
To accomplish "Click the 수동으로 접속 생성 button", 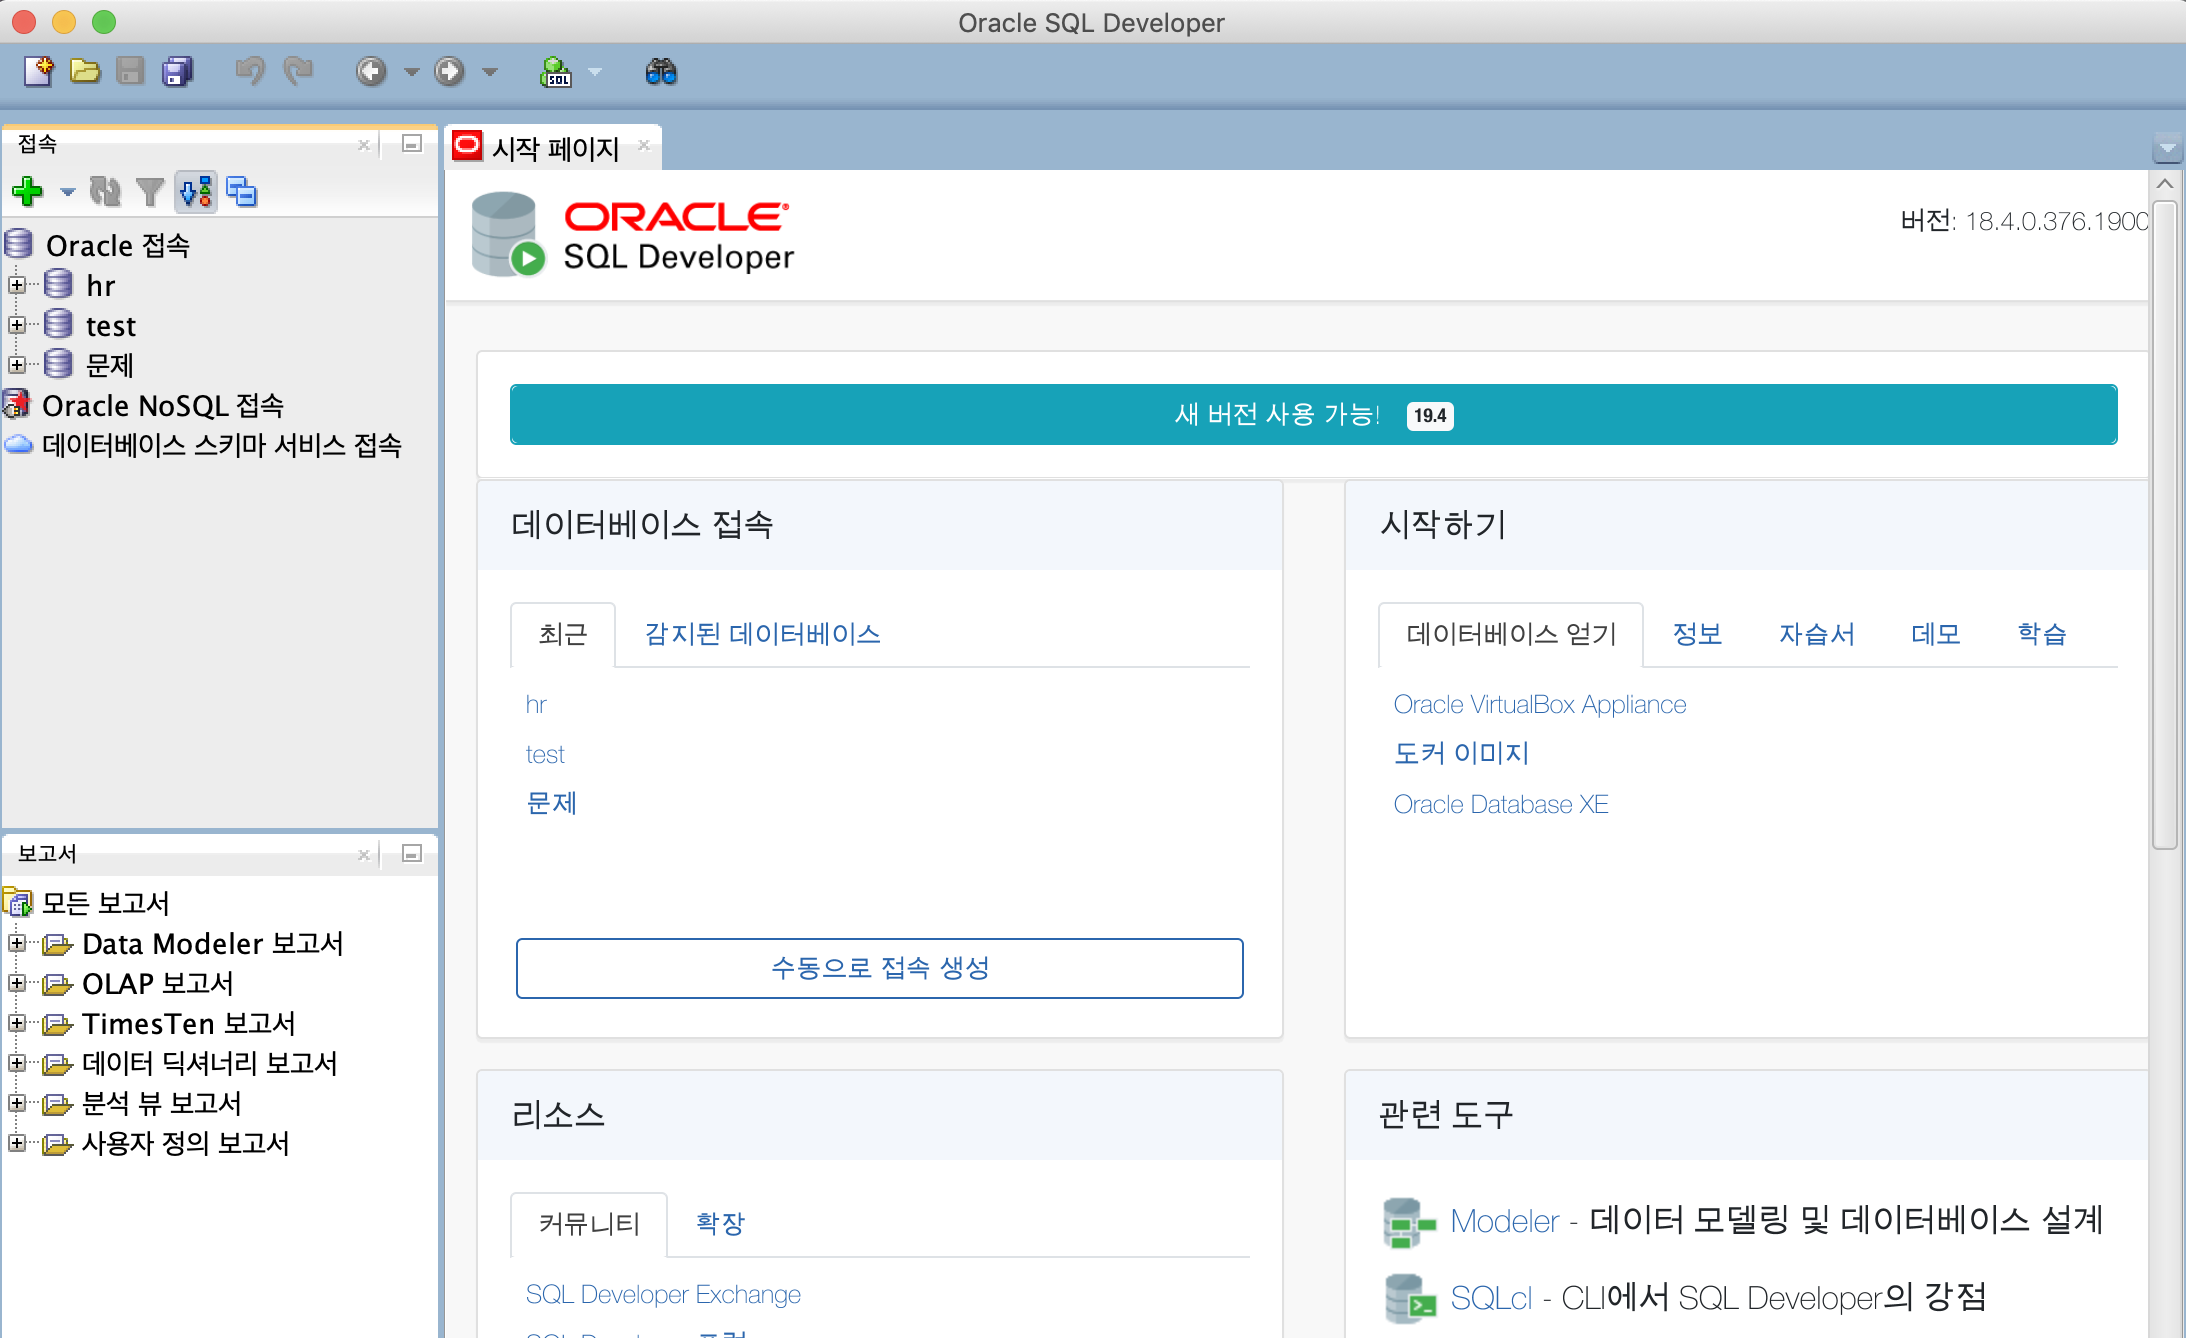I will coord(879,967).
